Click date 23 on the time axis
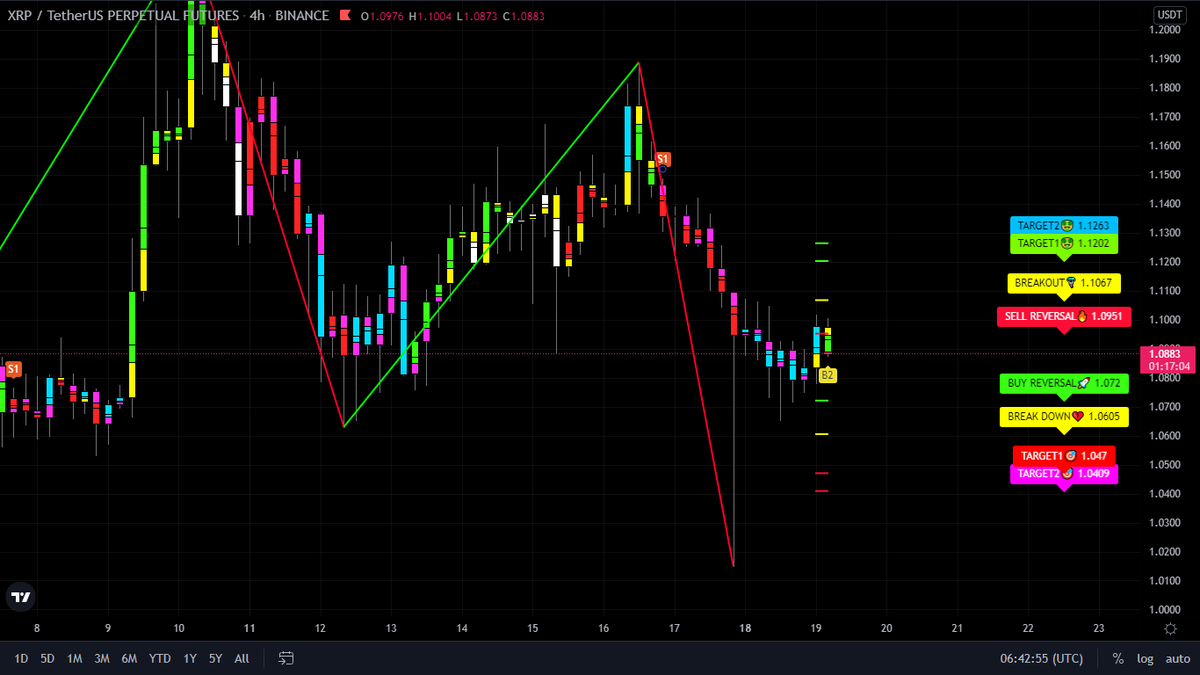The height and width of the screenshot is (675, 1200). (x=1099, y=628)
